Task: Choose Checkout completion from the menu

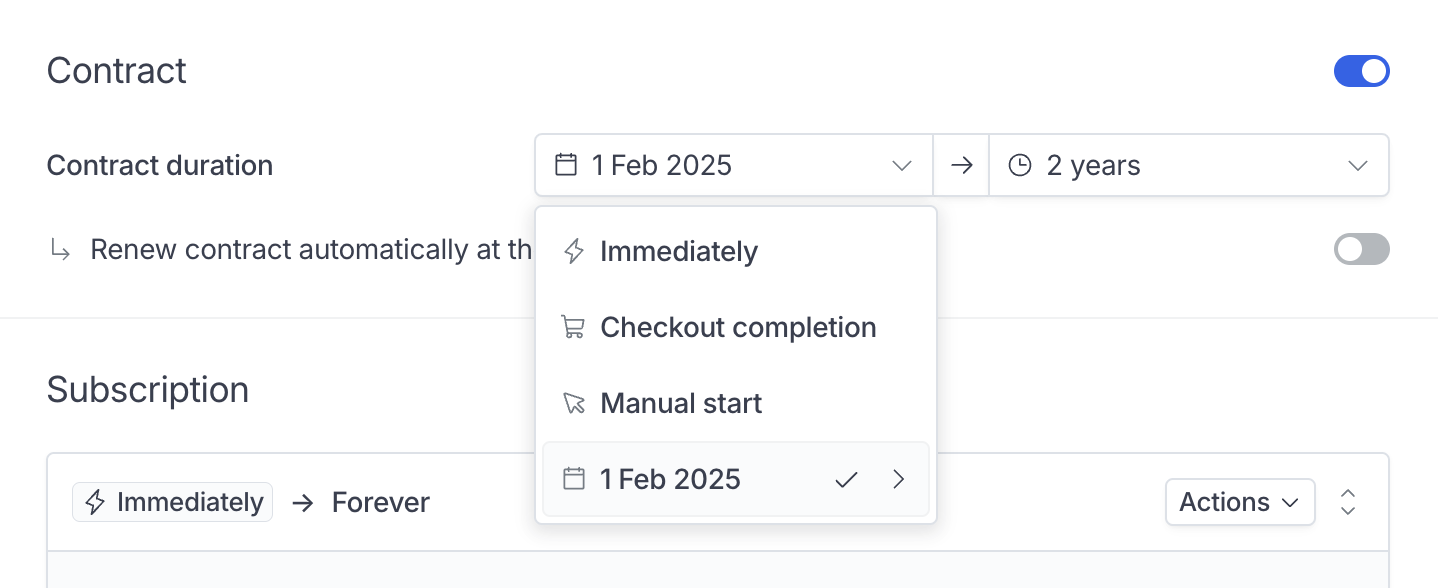Action: [736, 327]
